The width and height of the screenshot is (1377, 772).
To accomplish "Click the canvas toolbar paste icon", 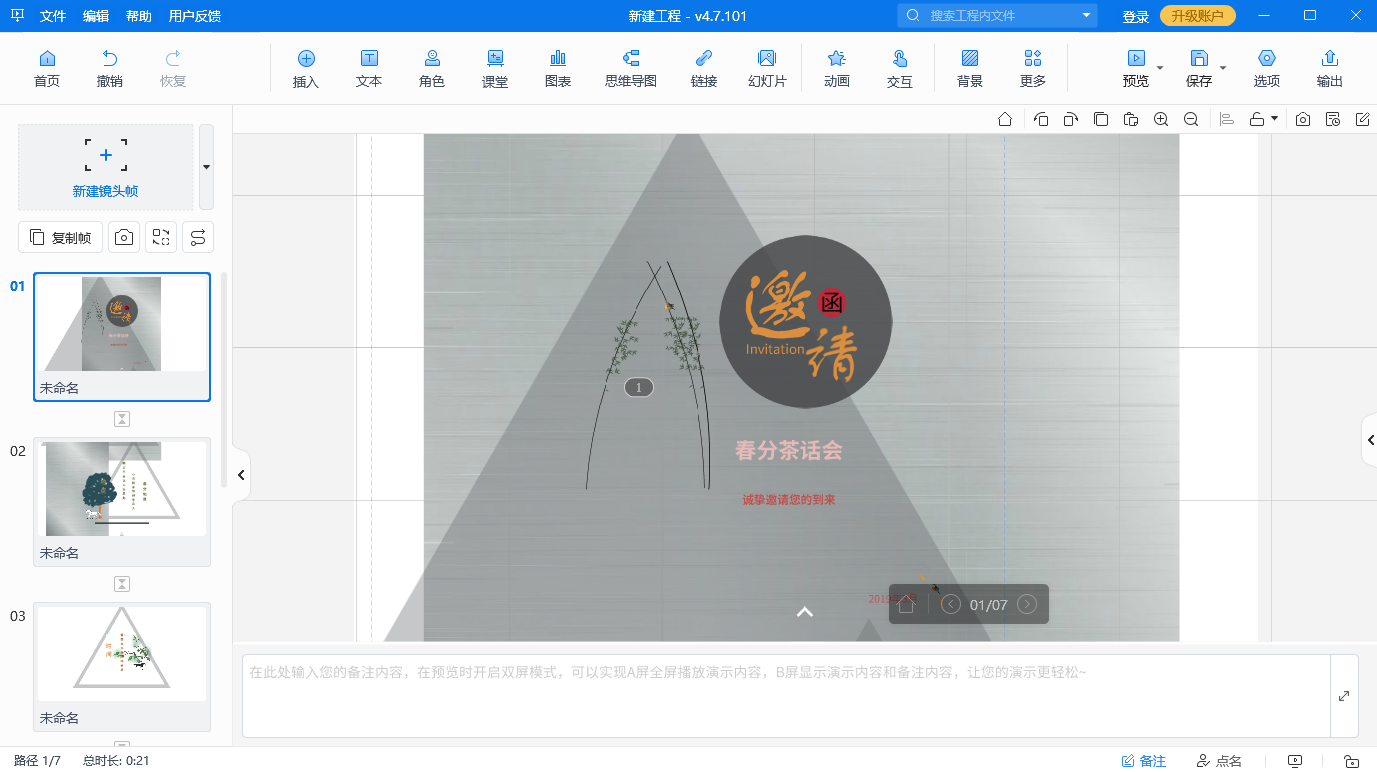I will pos(1131,119).
